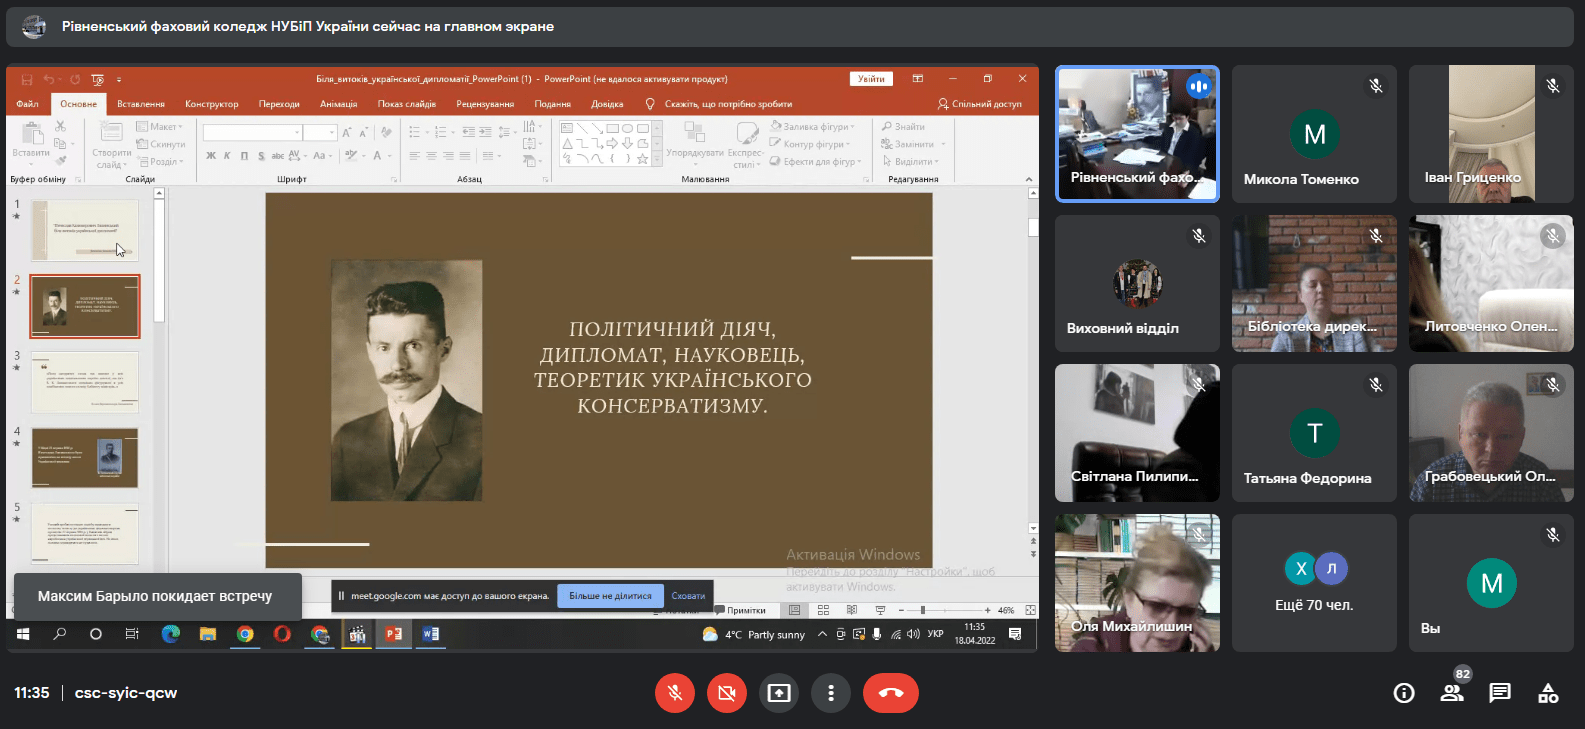Open meeting details info icon

click(1404, 693)
